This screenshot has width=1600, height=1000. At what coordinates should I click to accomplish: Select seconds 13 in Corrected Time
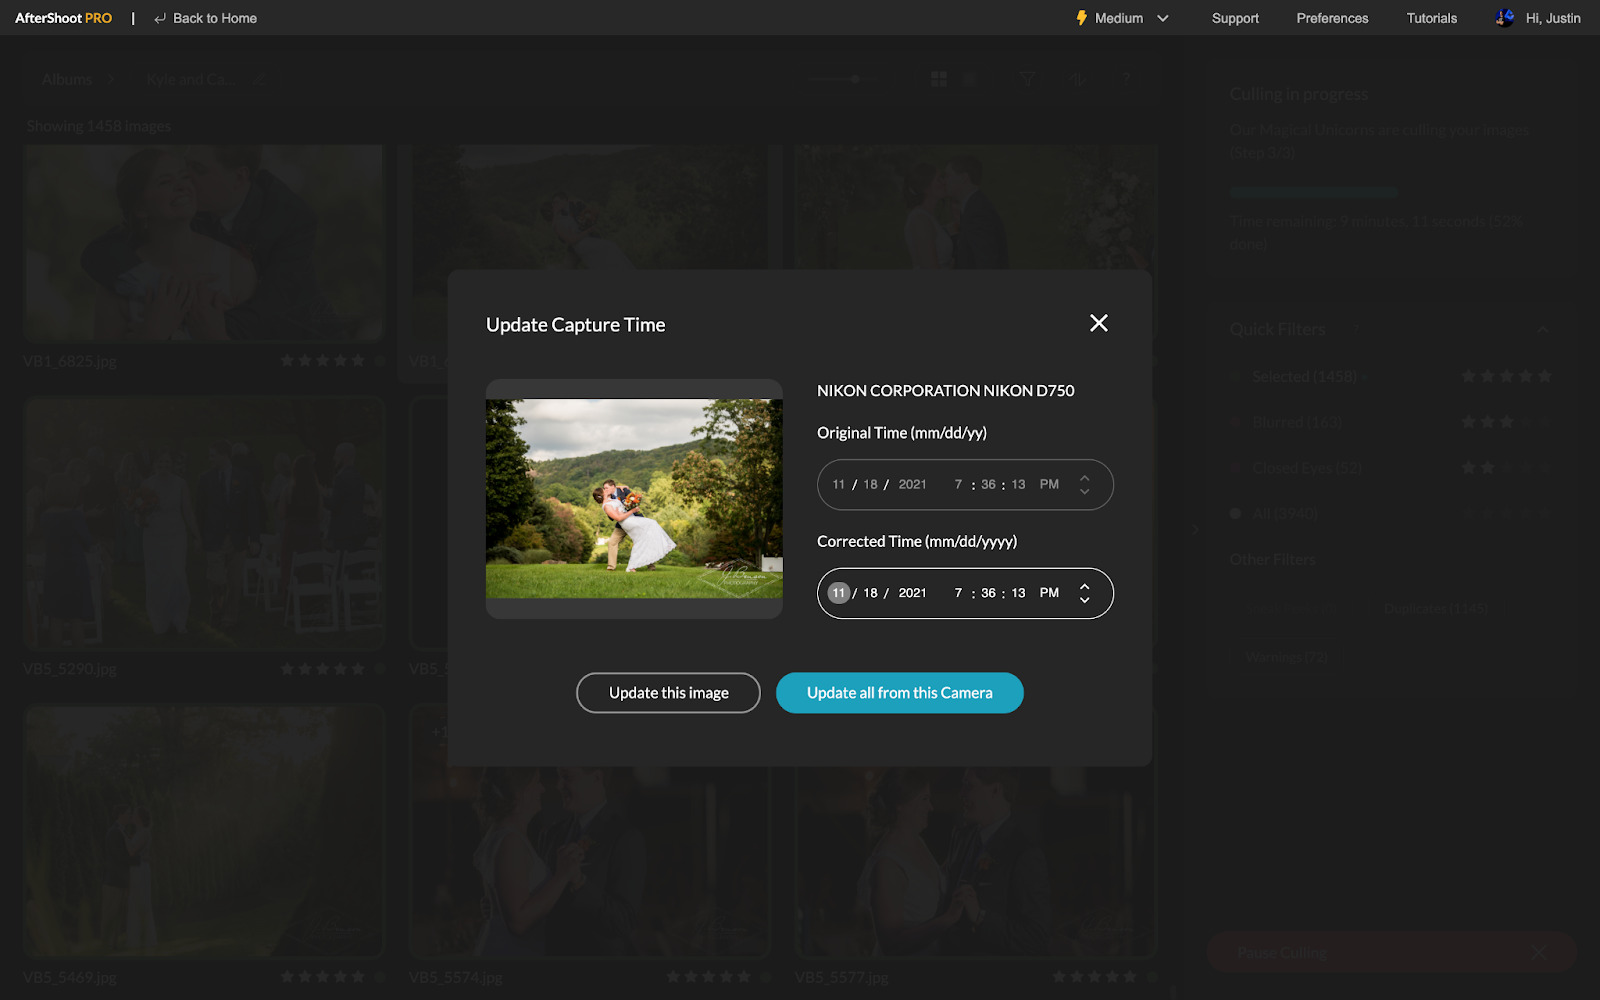[x=1018, y=593]
